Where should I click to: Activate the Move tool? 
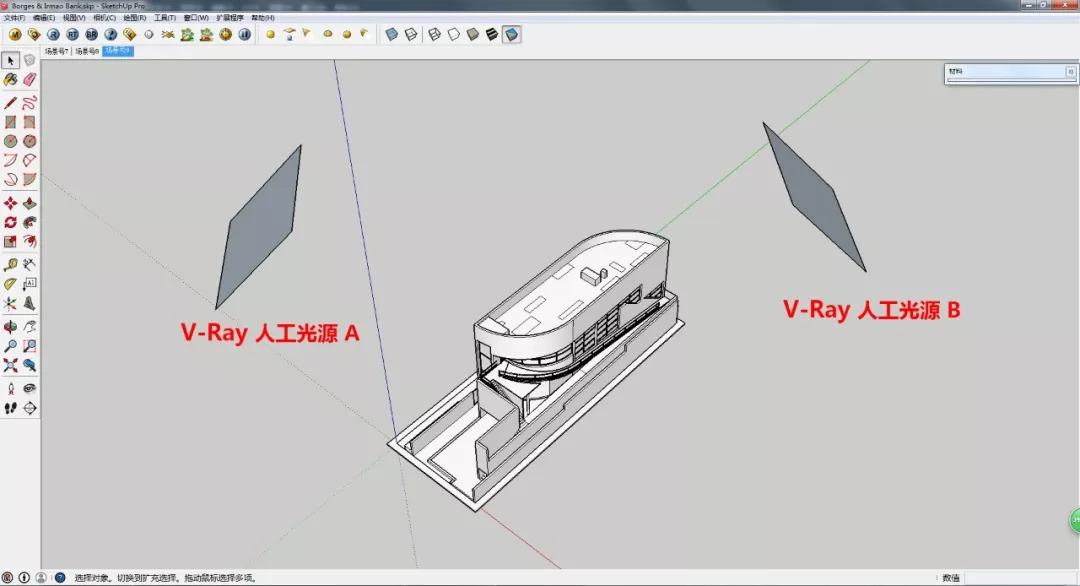(10, 203)
